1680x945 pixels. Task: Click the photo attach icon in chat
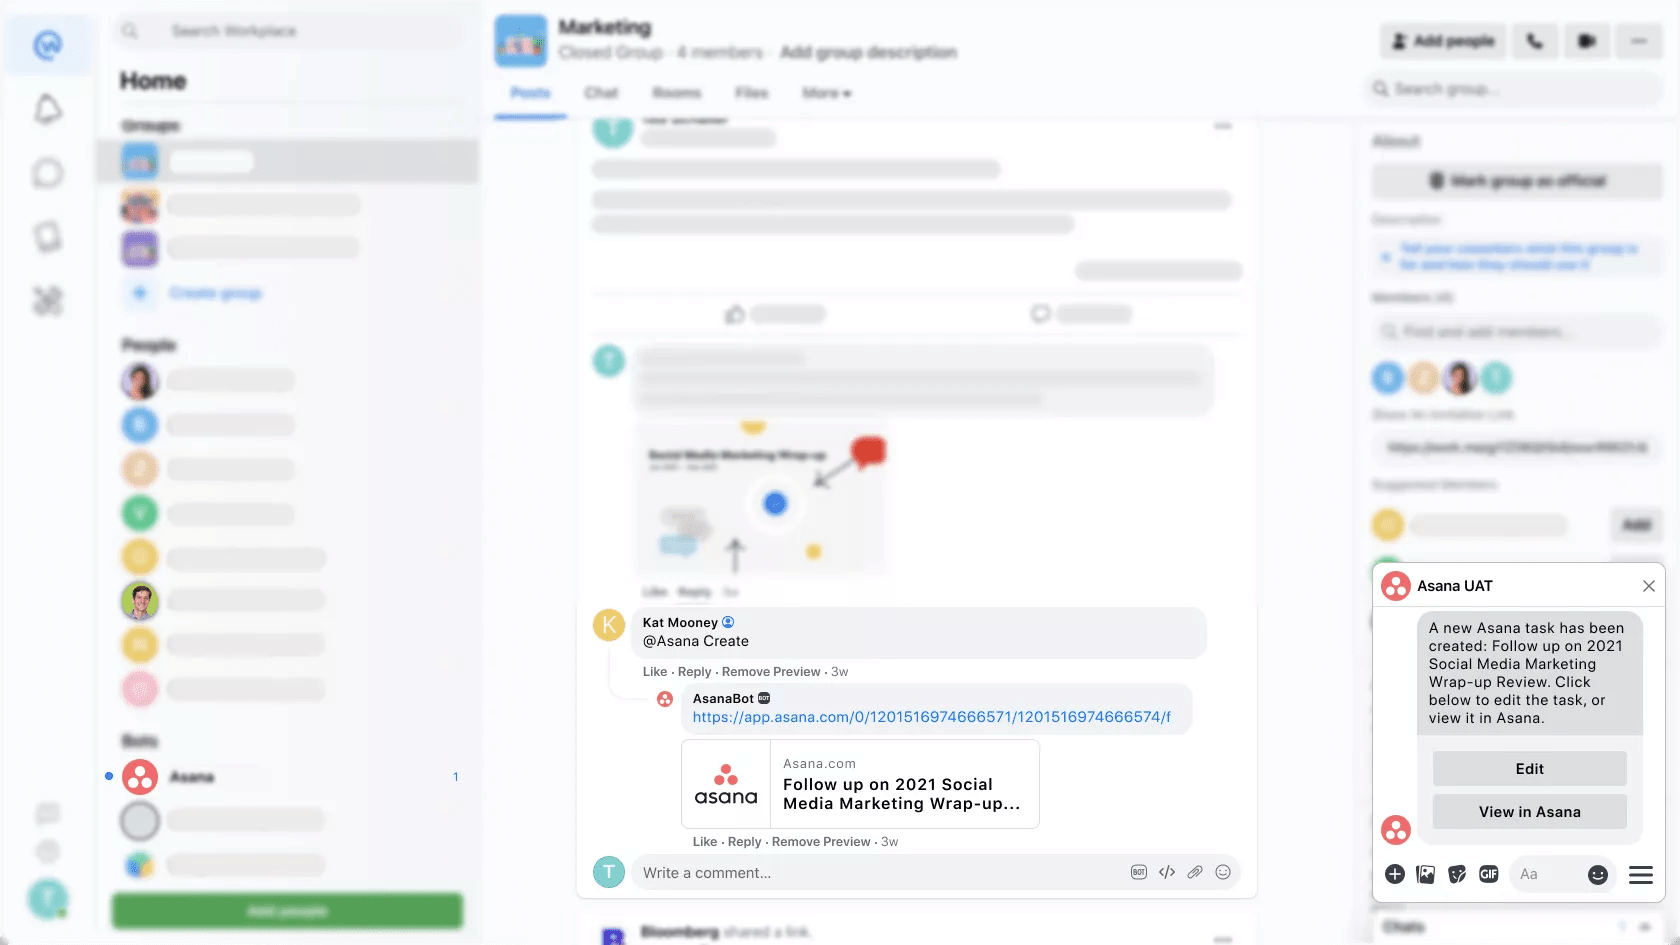(x=1426, y=874)
